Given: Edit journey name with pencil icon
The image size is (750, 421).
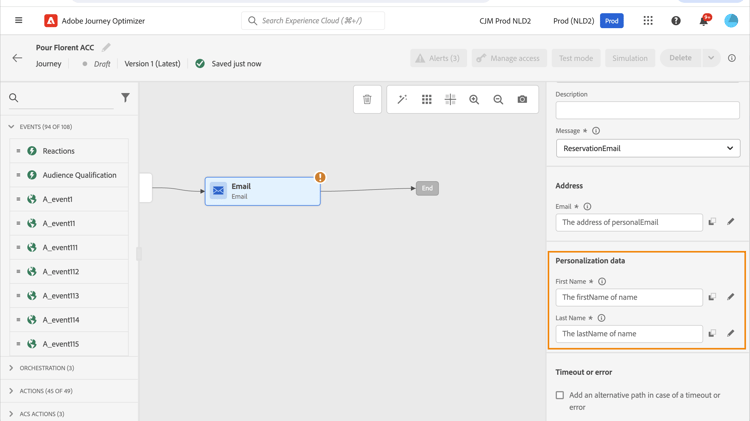Looking at the screenshot, I should (x=106, y=47).
